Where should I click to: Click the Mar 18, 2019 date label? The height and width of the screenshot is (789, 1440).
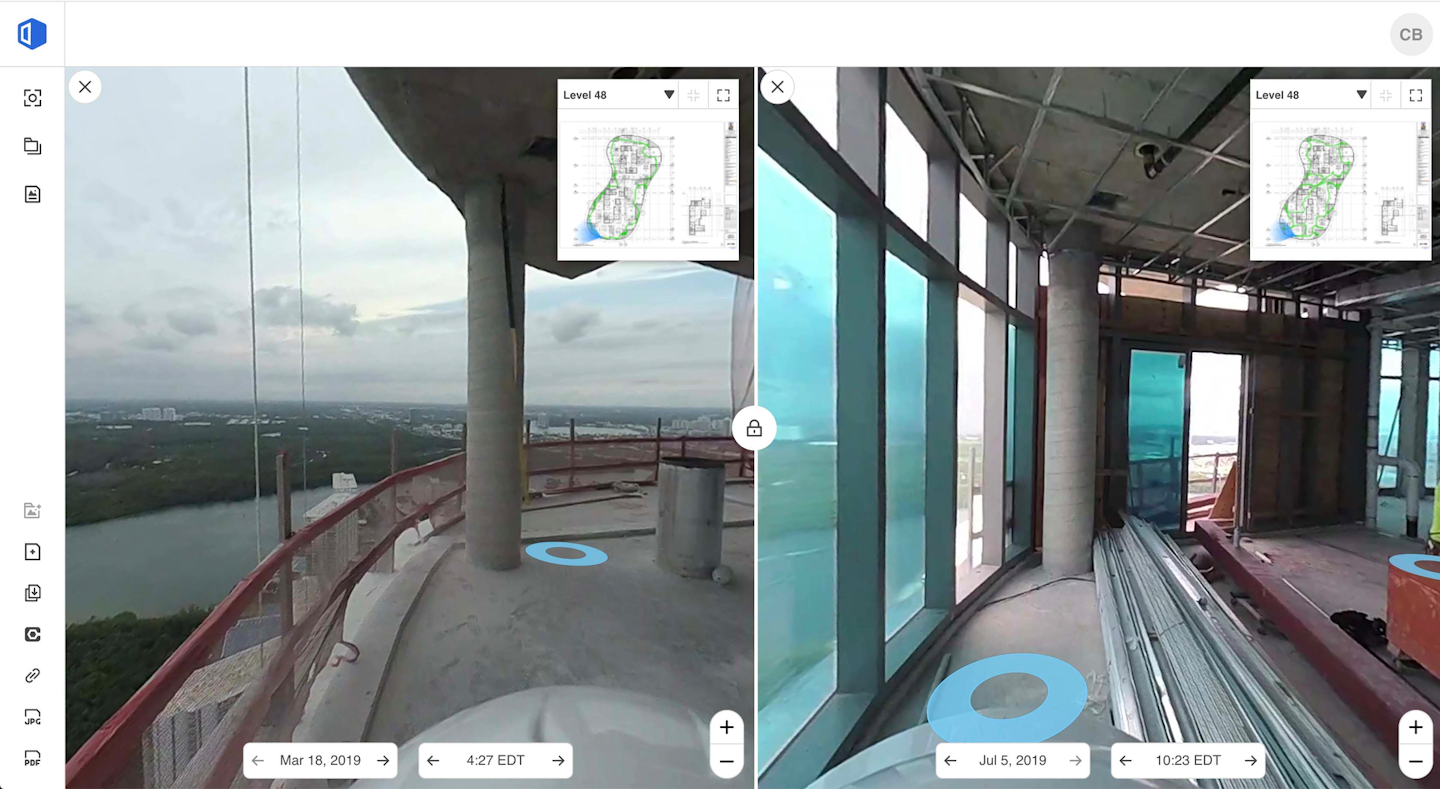[320, 761]
